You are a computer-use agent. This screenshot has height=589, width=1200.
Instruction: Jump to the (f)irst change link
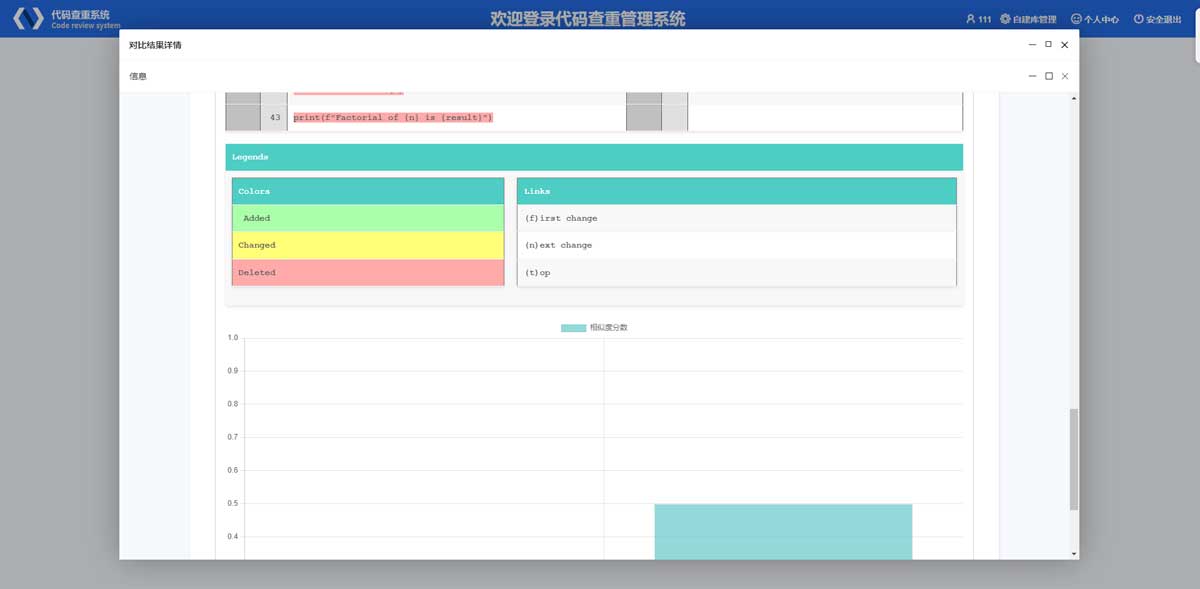pyautogui.click(x=560, y=218)
